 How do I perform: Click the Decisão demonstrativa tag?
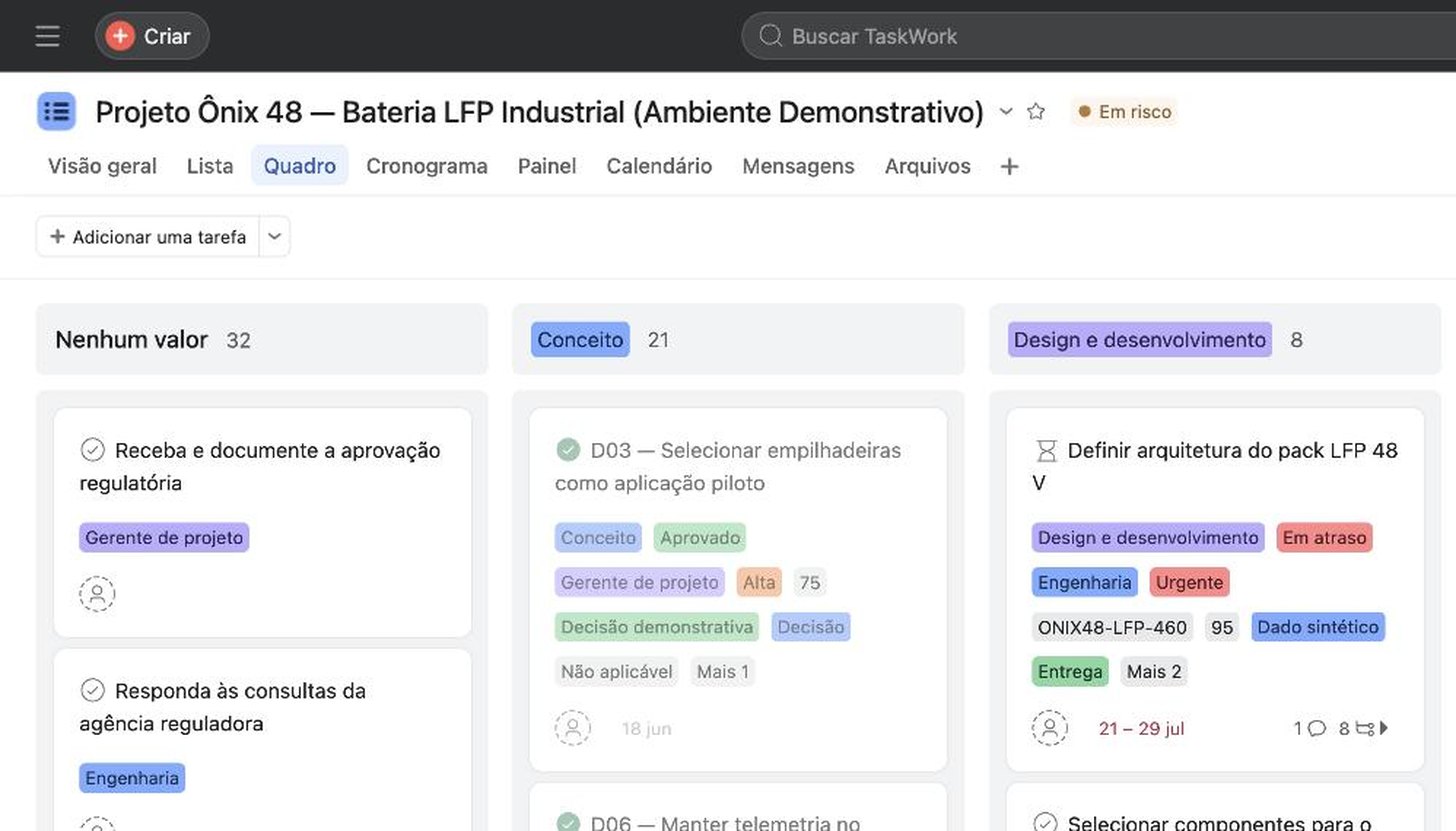pos(657,627)
